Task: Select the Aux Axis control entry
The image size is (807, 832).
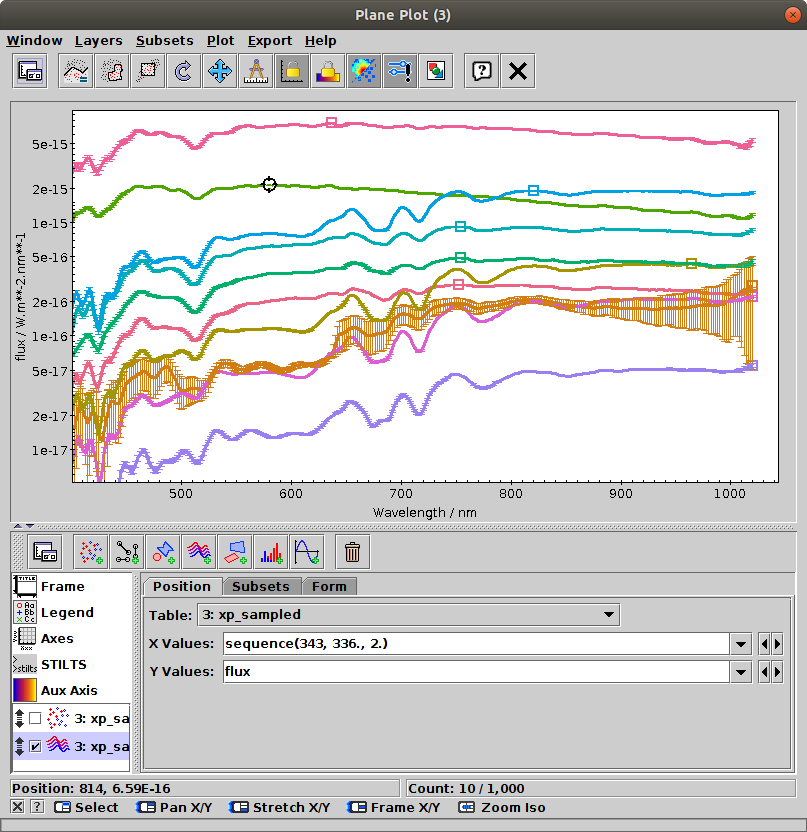Action: pos(69,690)
